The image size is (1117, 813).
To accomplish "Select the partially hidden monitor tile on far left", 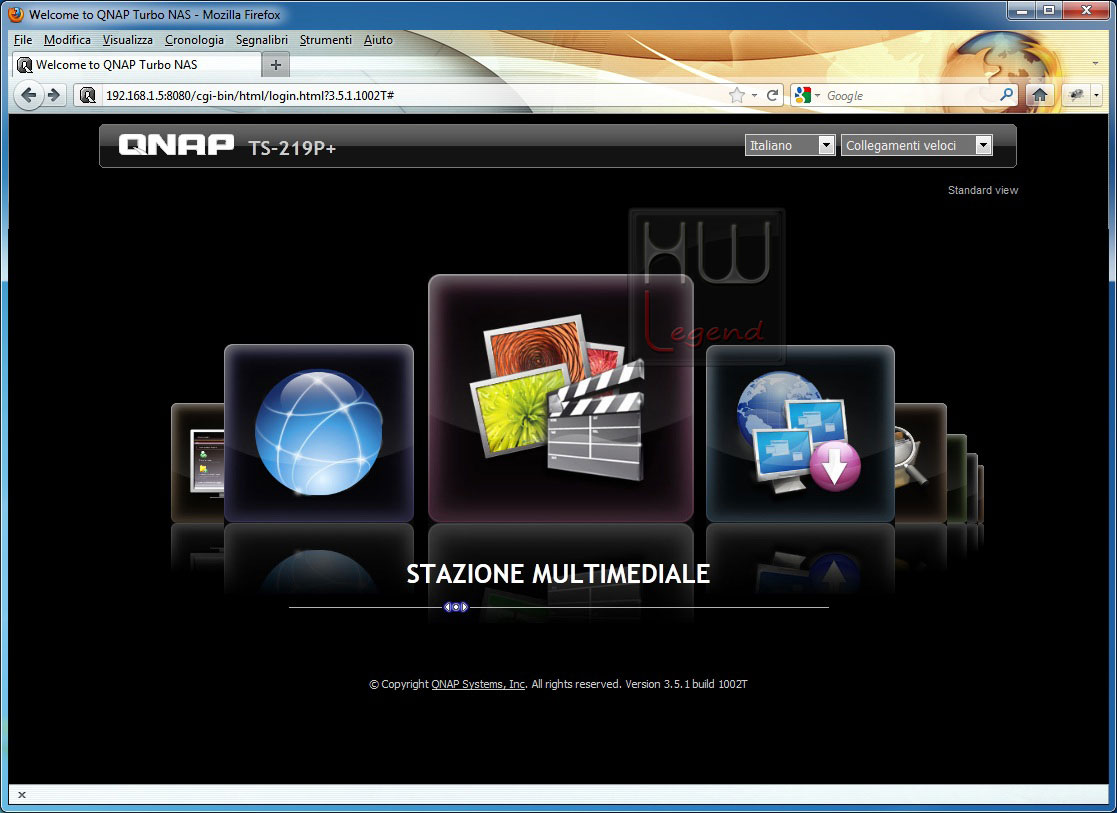I will tap(198, 462).
